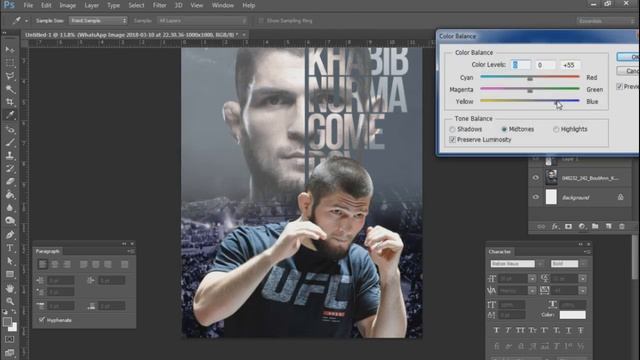Select the Move tool

pos(10,49)
